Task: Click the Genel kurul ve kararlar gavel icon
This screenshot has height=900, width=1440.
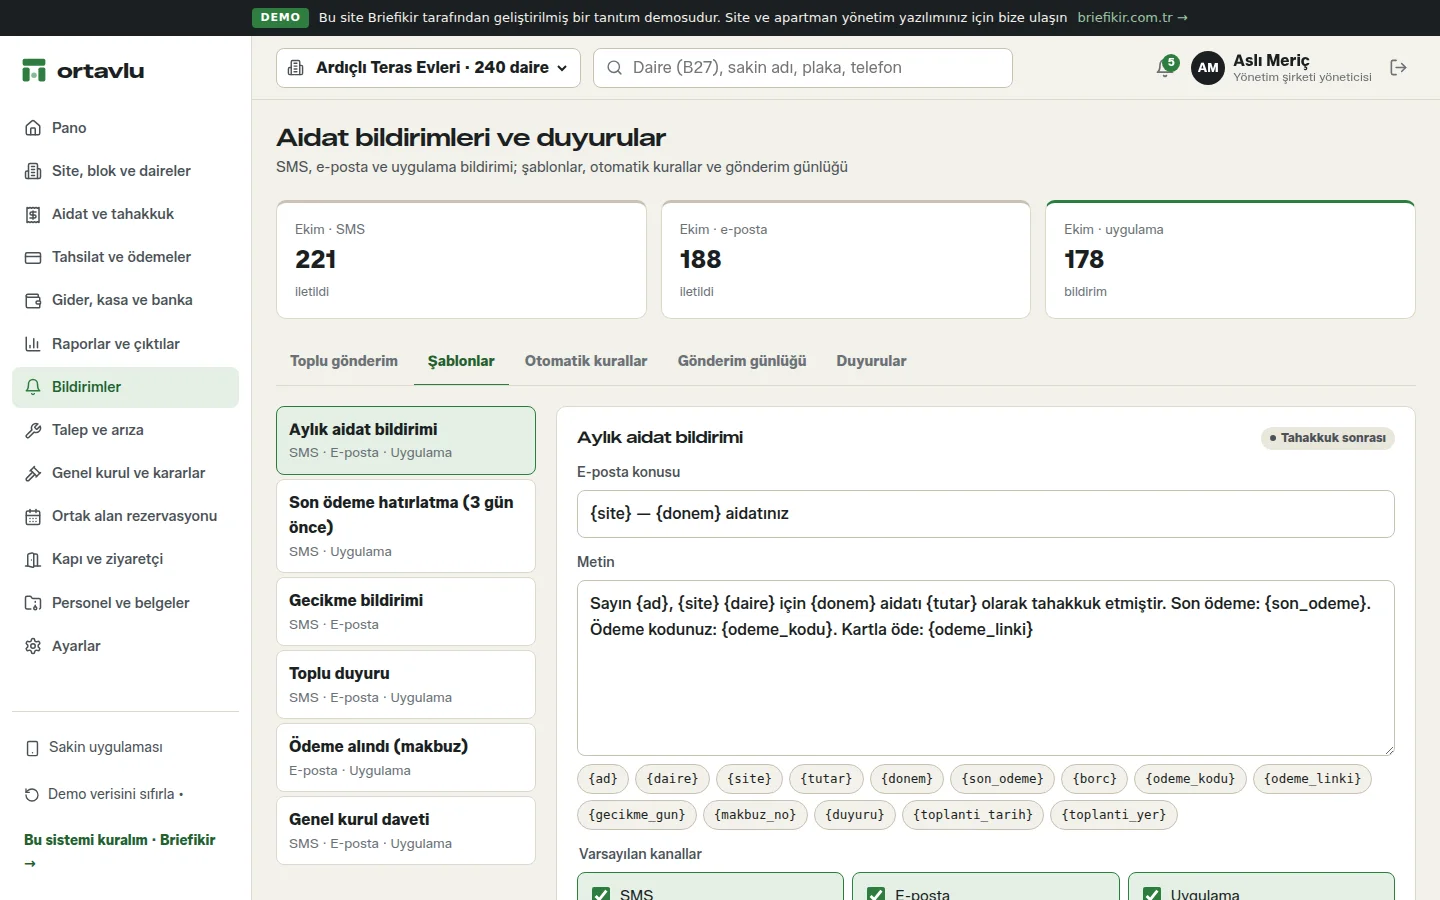Action: pos(33,473)
